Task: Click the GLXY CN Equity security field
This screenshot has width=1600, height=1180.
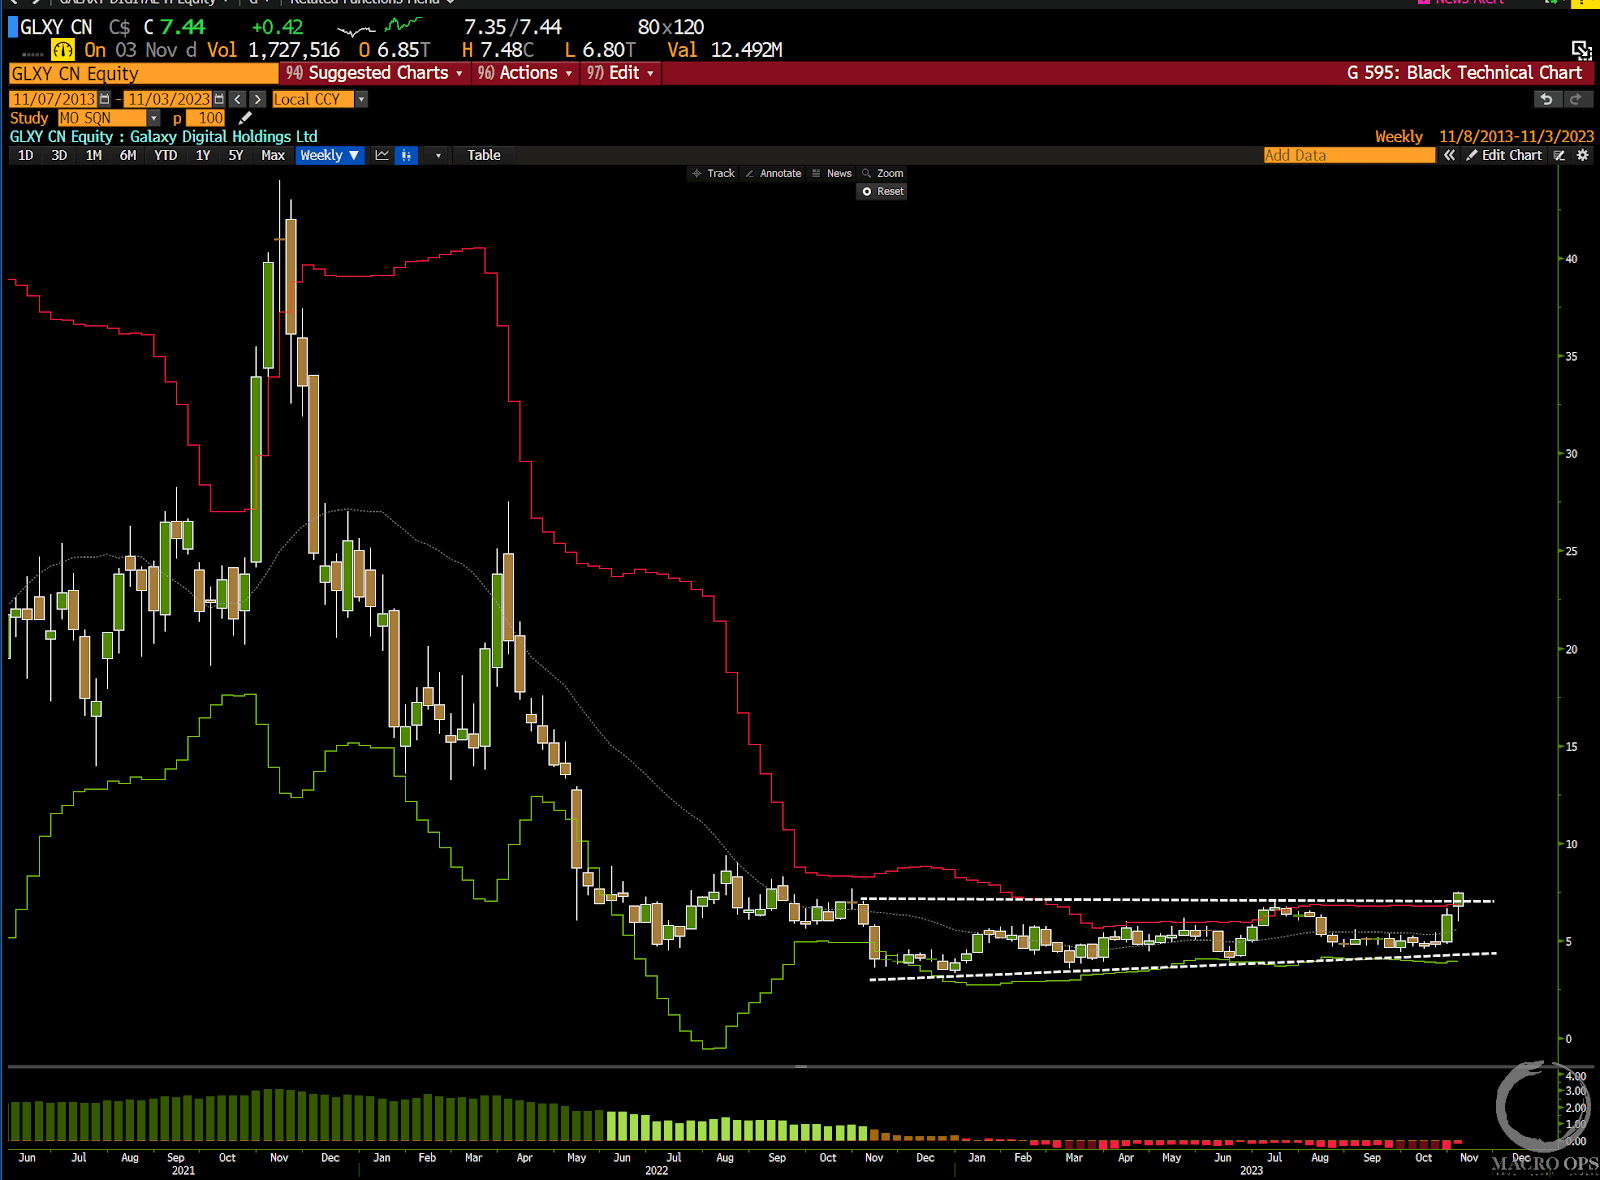Action: point(144,73)
